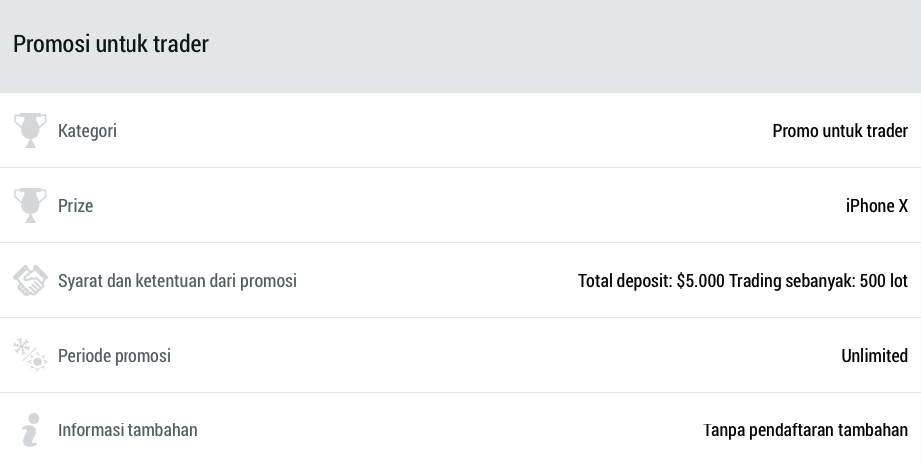The height and width of the screenshot is (465, 921).
Task: Select the Kategori label
Action: (x=87, y=131)
